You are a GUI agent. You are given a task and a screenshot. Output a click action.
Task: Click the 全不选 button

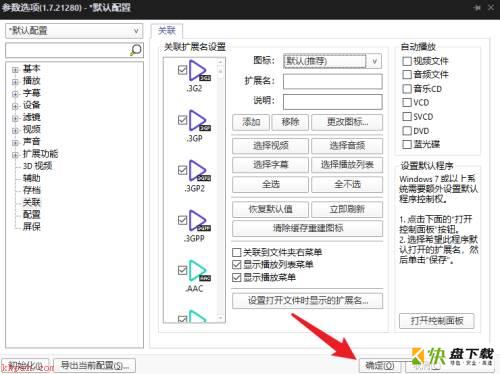(x=347, y=184)
